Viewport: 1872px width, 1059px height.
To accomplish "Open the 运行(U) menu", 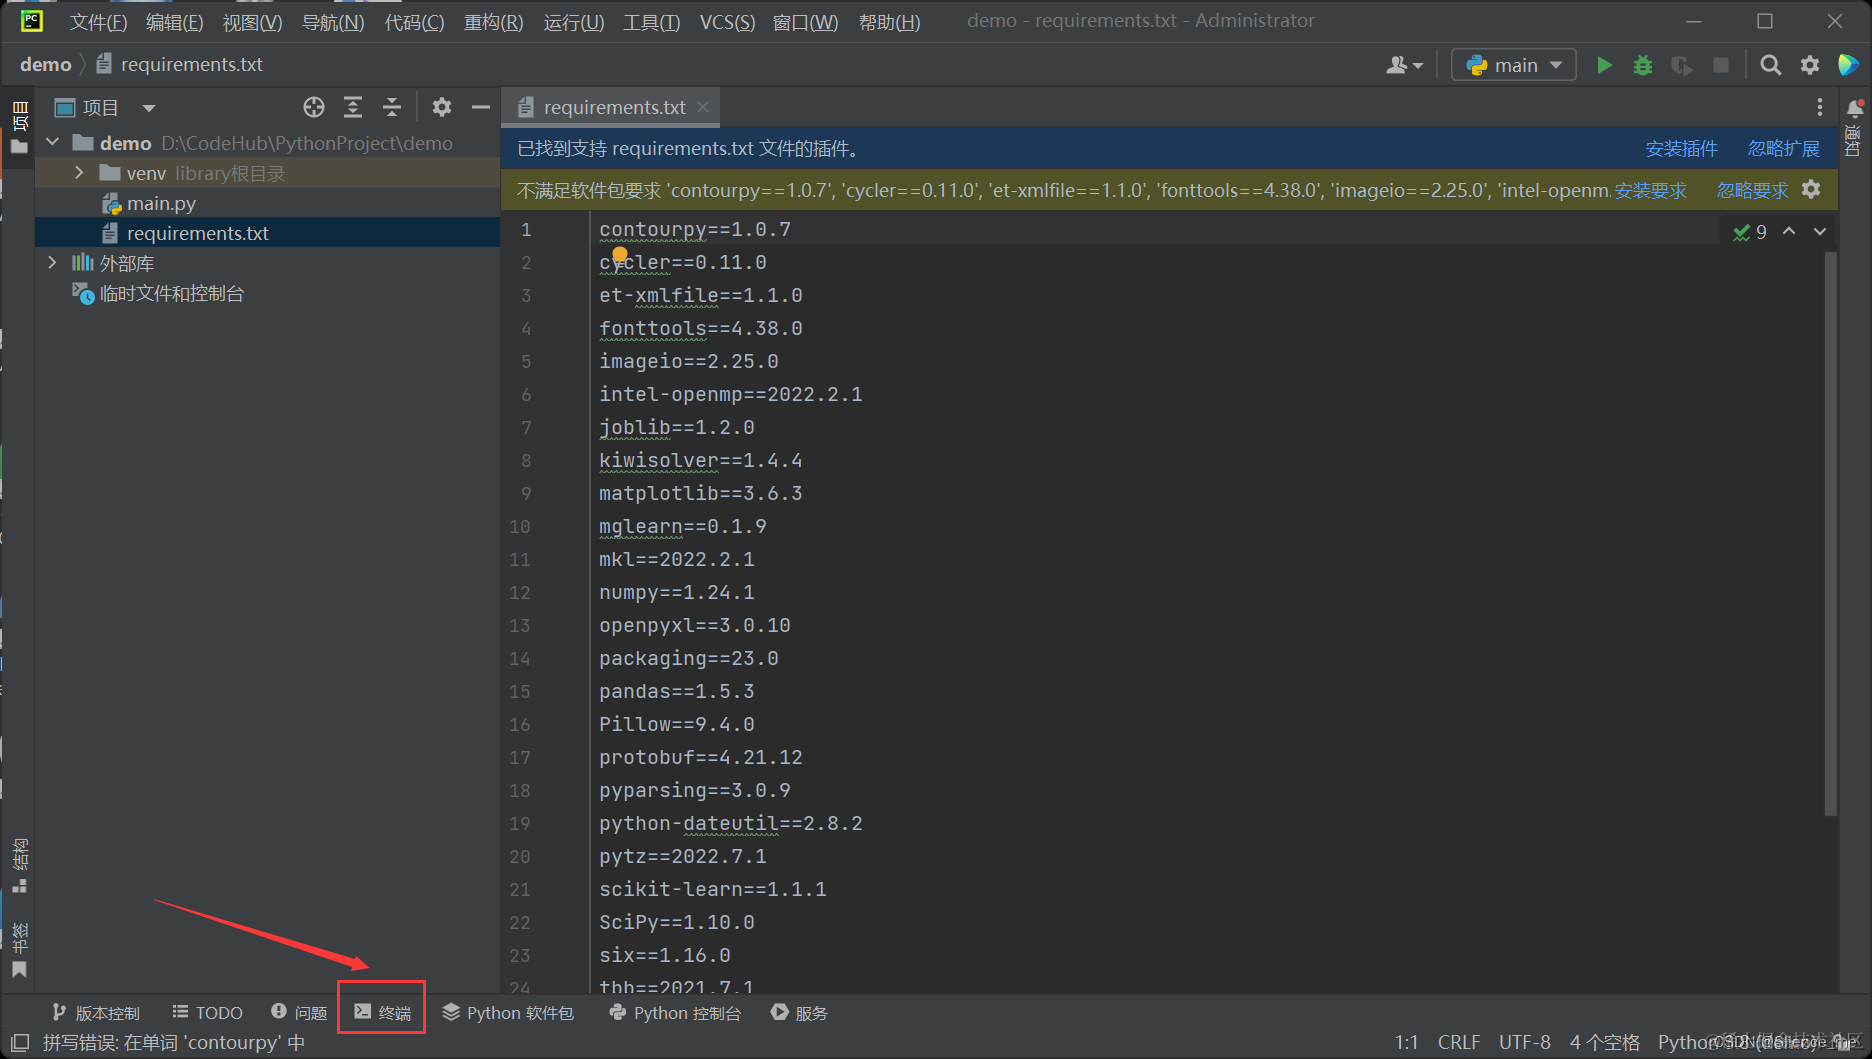I will pyautogui.click(x=573, y=22).
